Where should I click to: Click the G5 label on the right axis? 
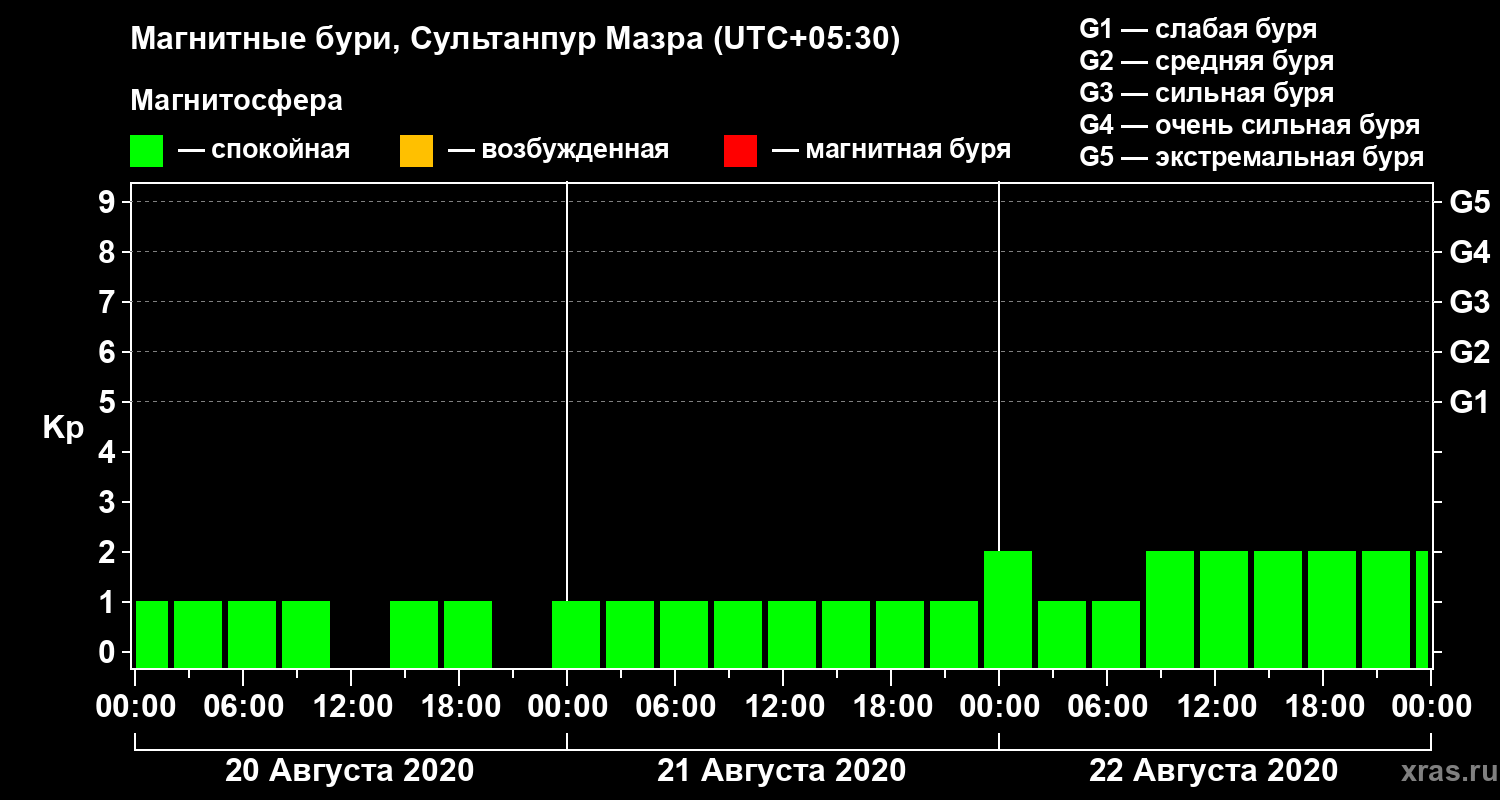tap(1470, 202)
